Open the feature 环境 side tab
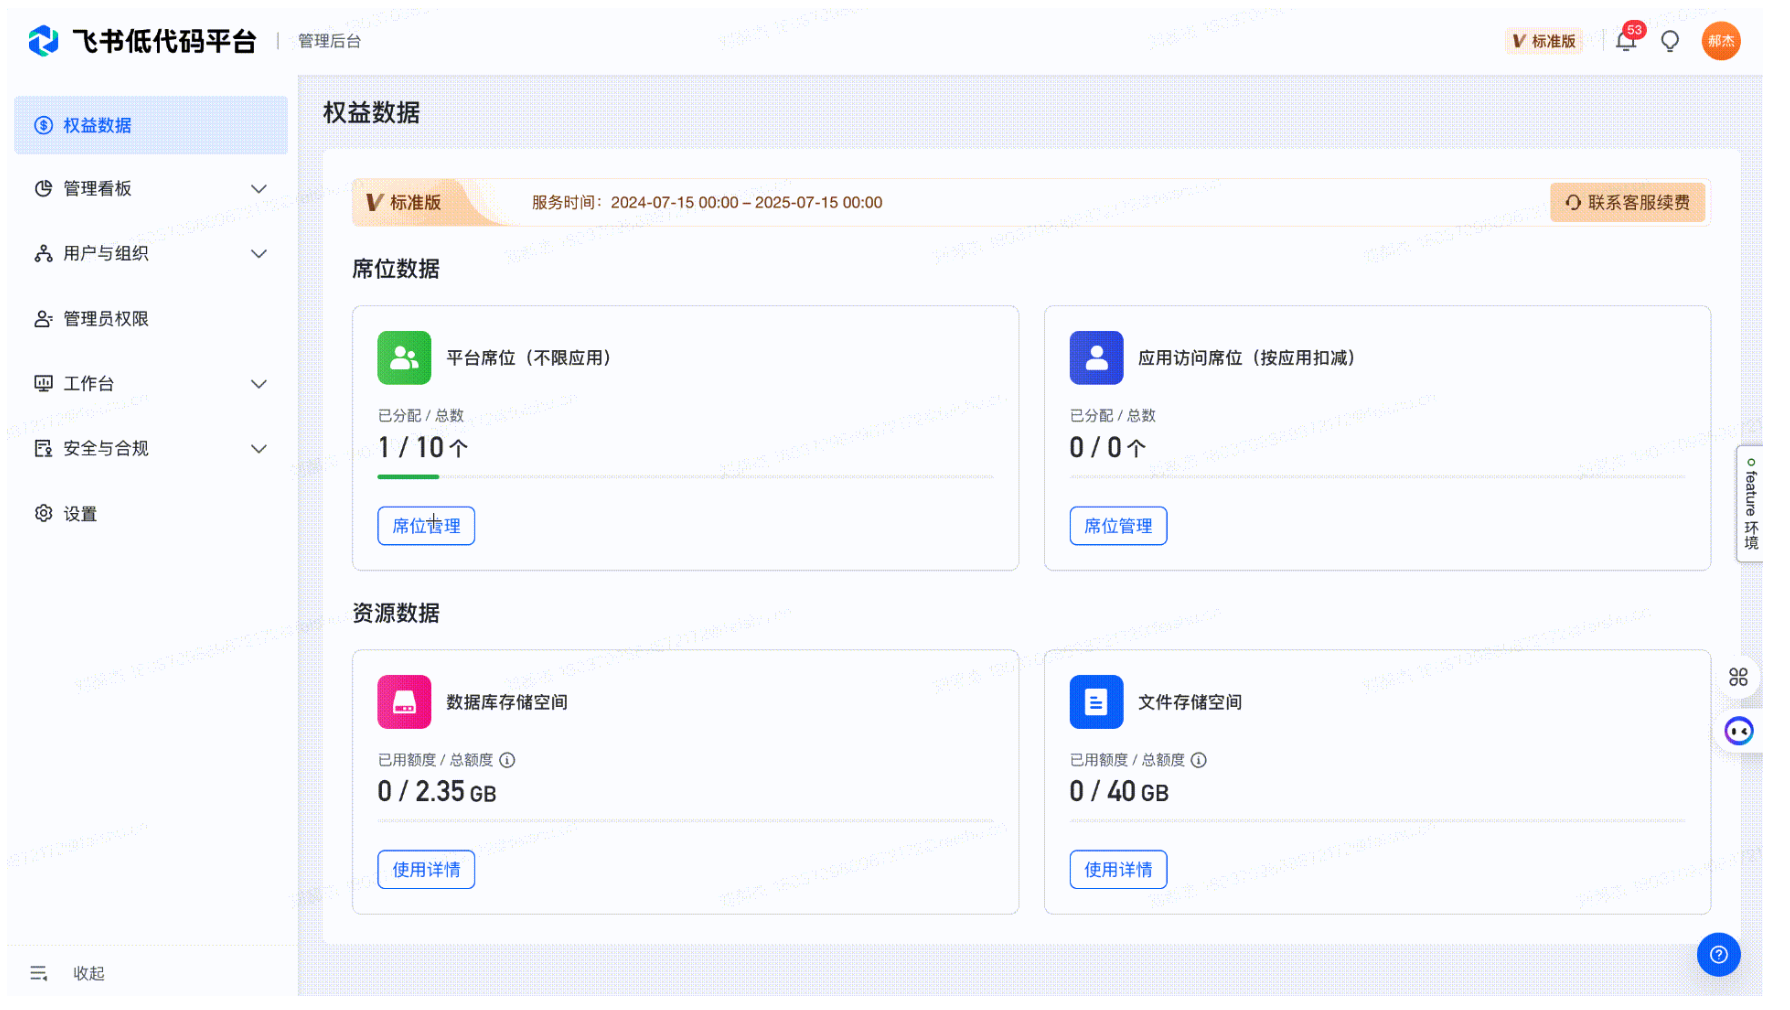This screenshot has width=1790, height=1010. pyautogui.click(x=1750, y=504)
